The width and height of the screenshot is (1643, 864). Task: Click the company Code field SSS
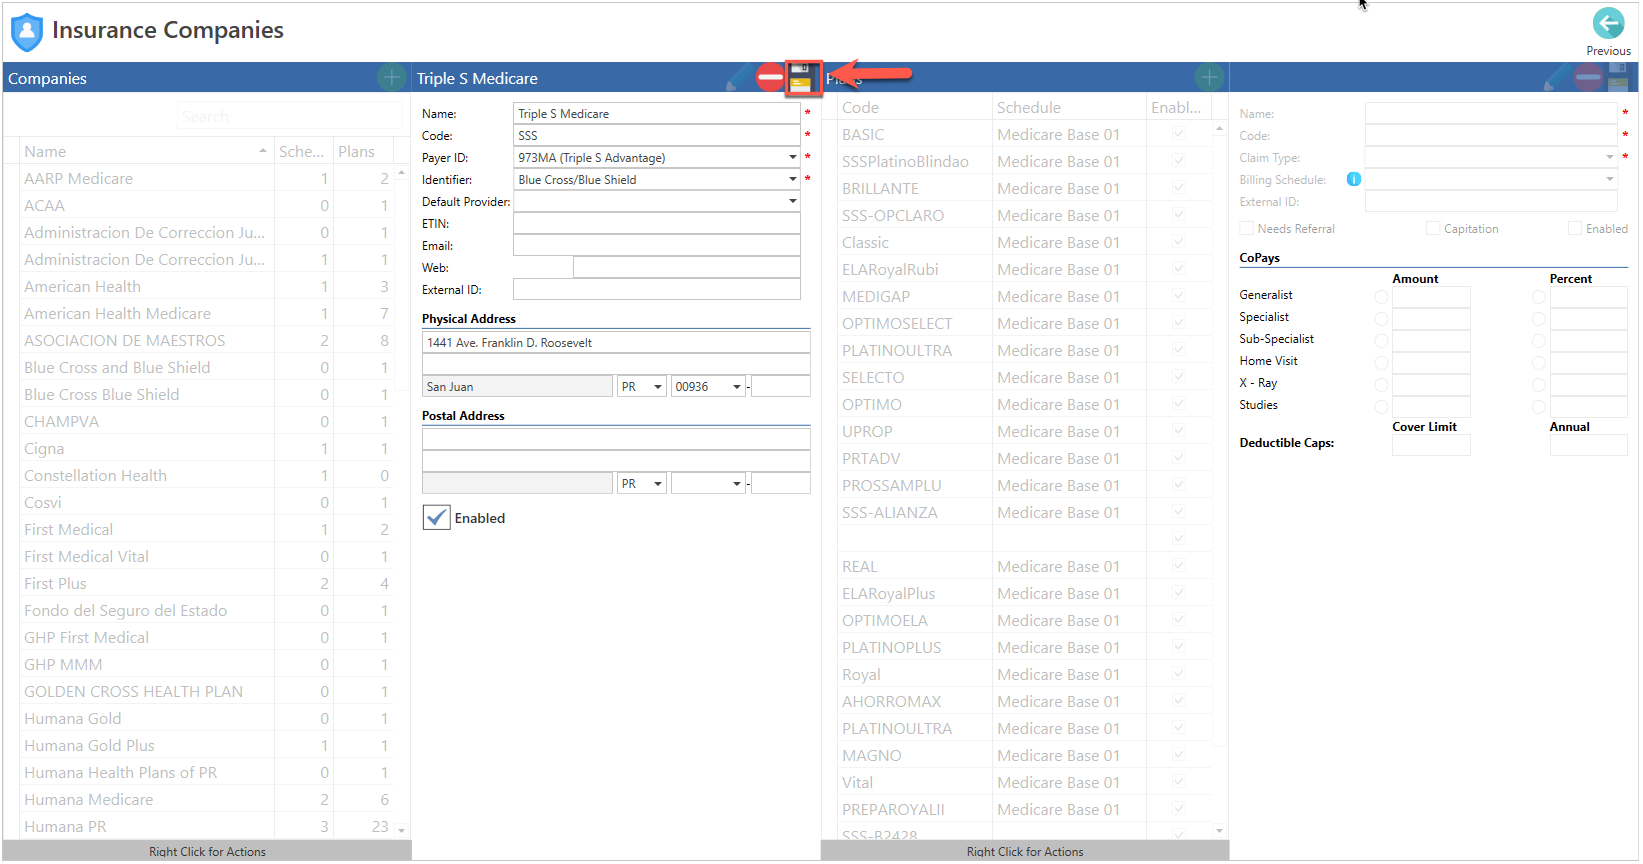click(657, 136)
